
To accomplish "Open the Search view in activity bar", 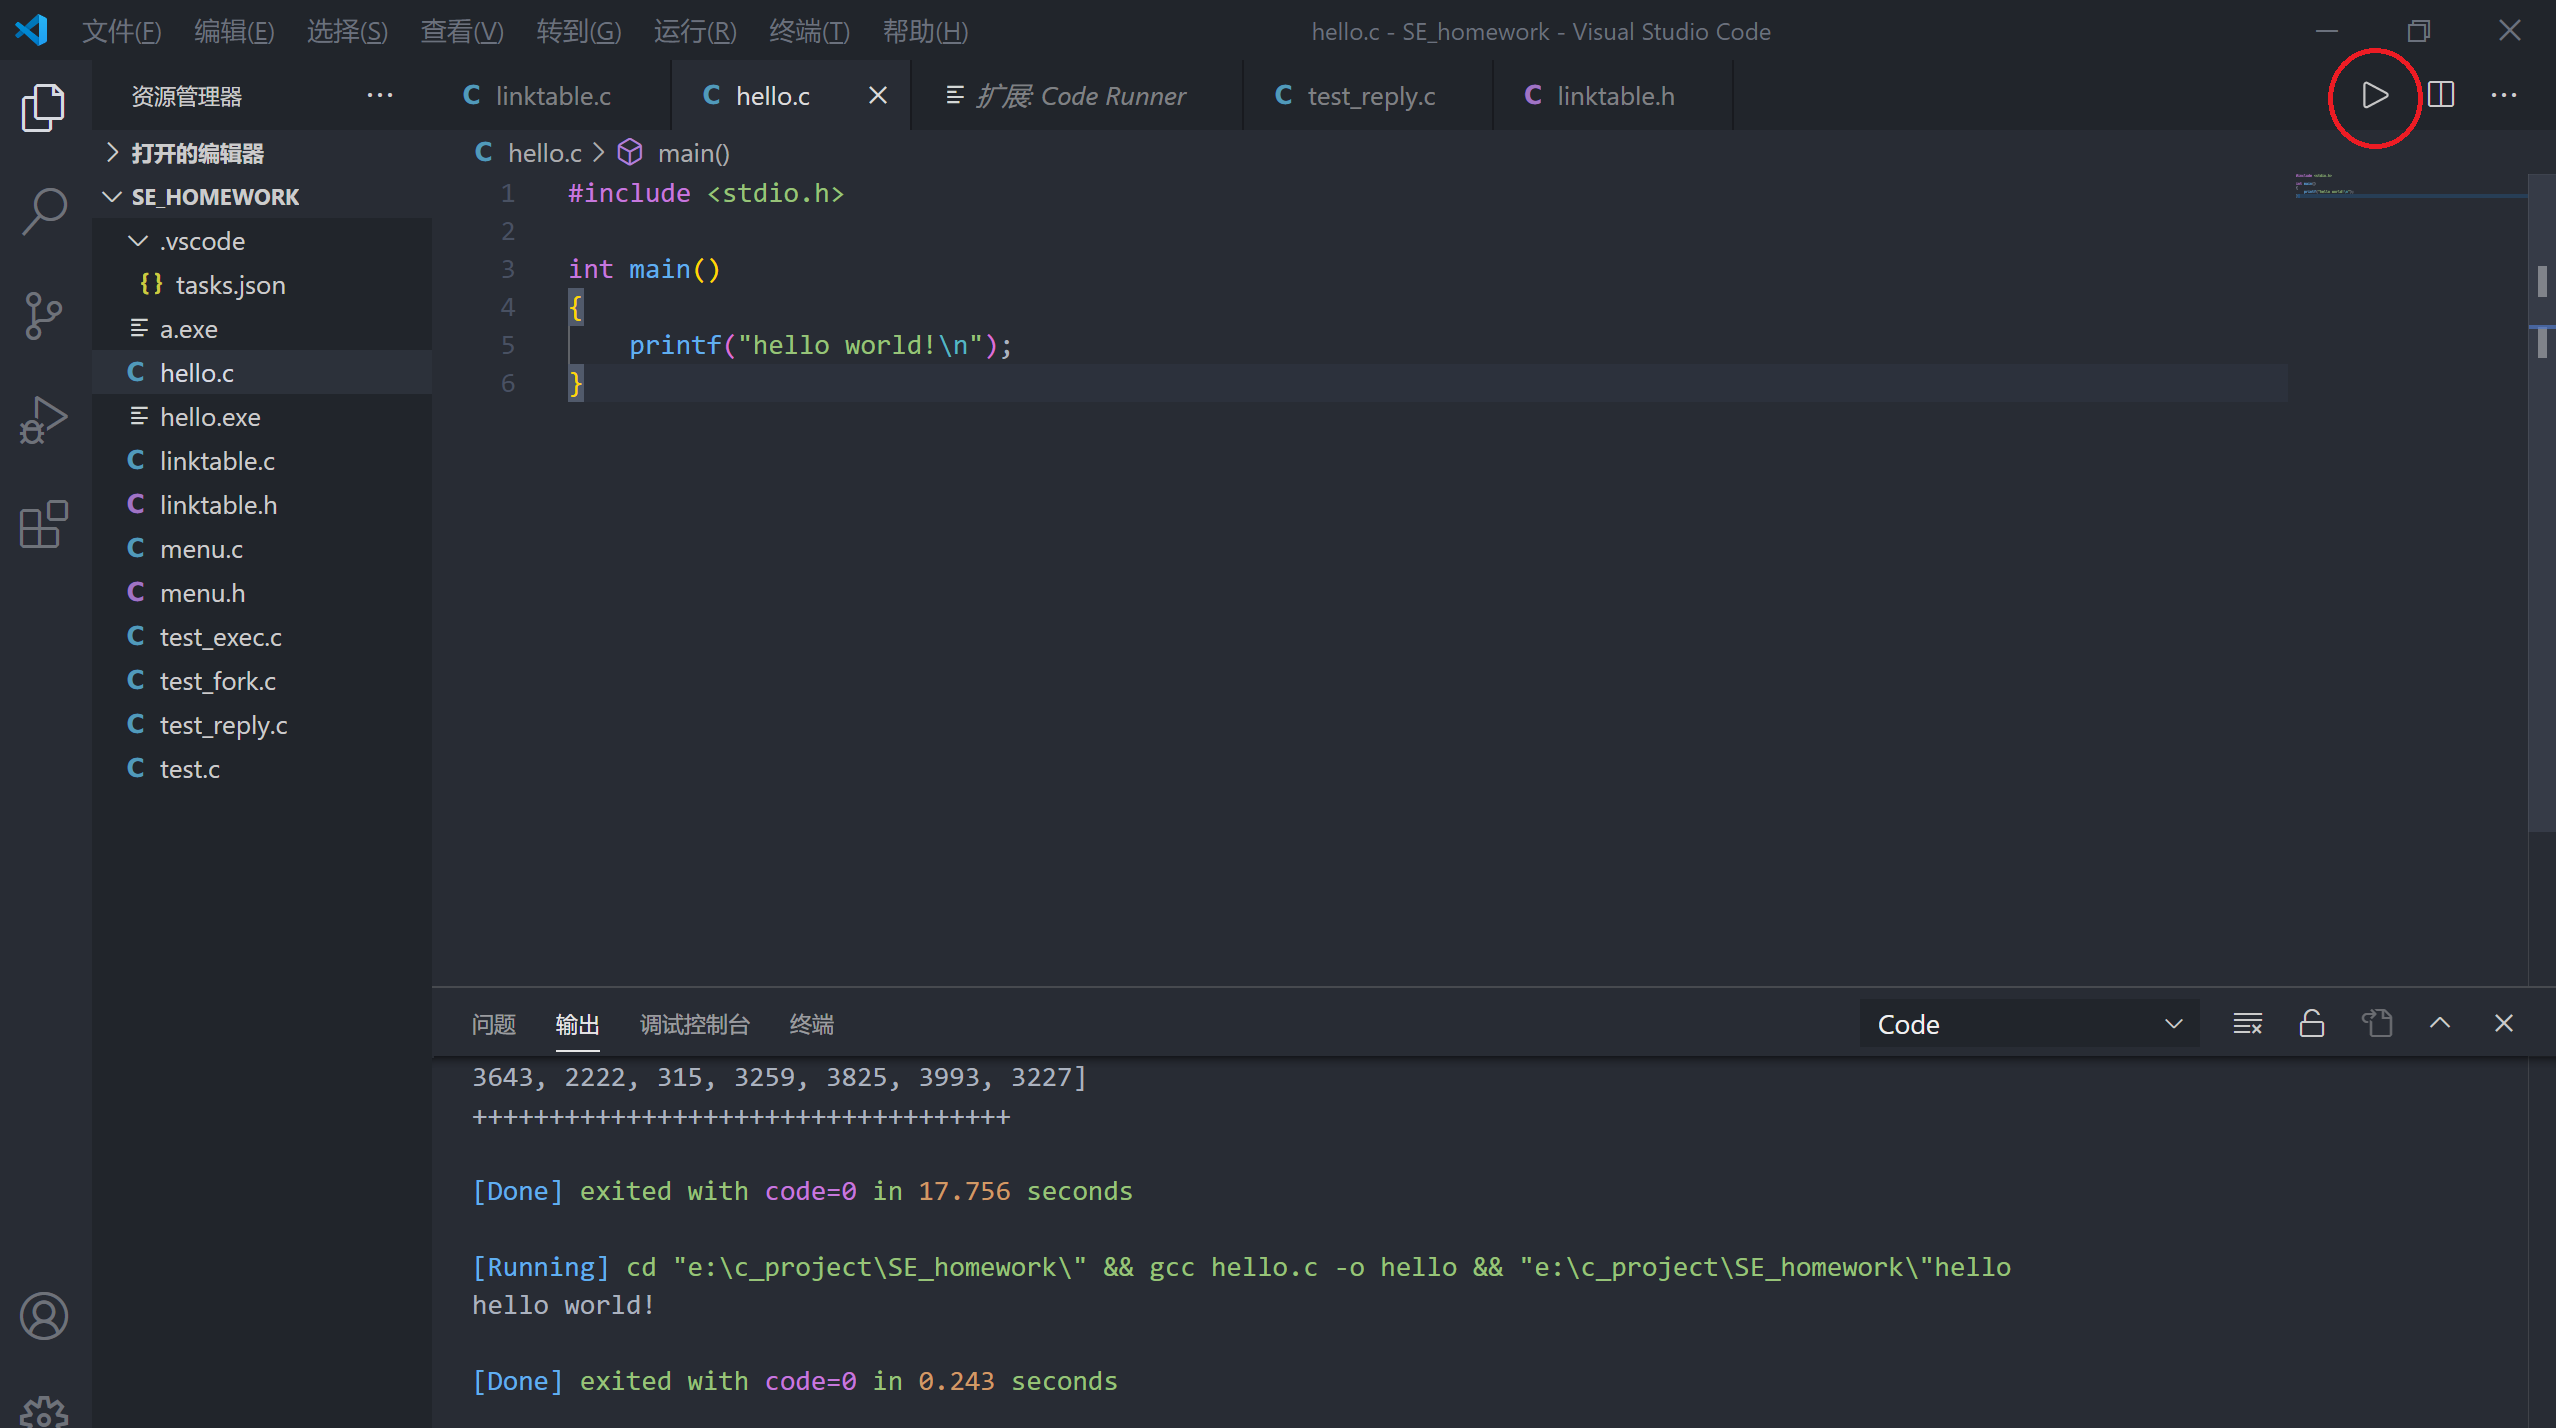I will pos(44,211).
